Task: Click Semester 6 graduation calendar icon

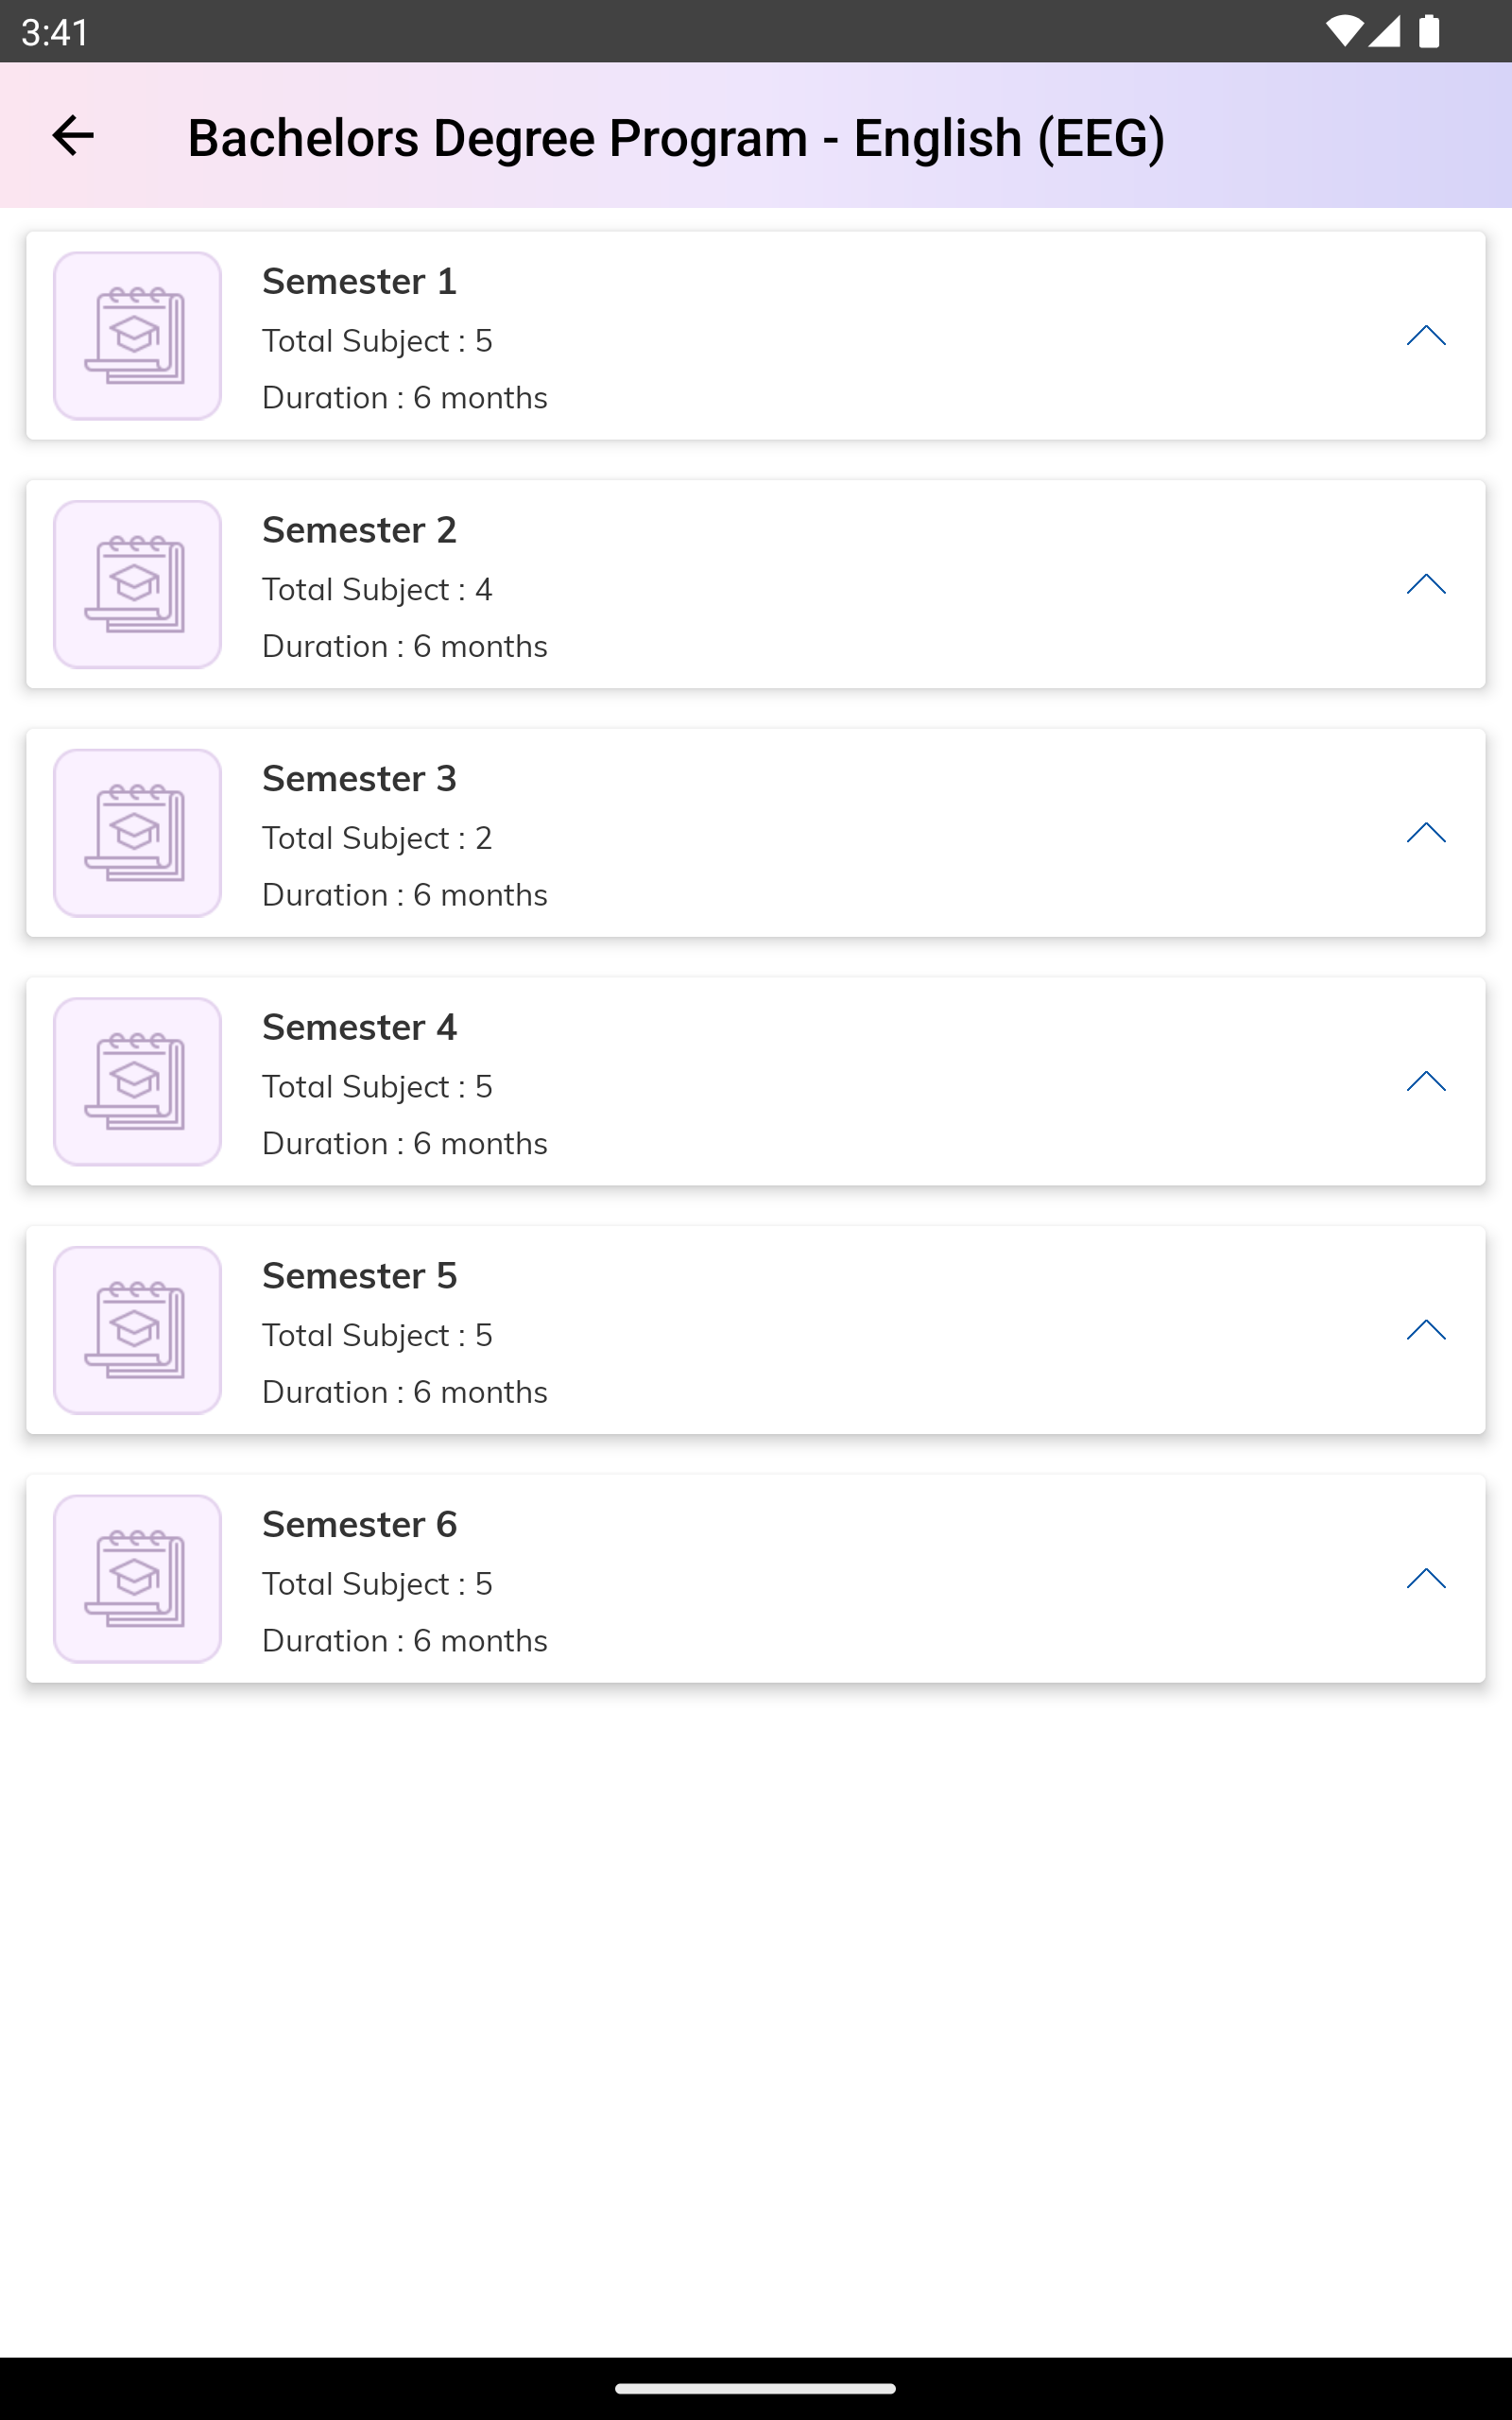Action: pyautogui.click(x=137, y=1579)
